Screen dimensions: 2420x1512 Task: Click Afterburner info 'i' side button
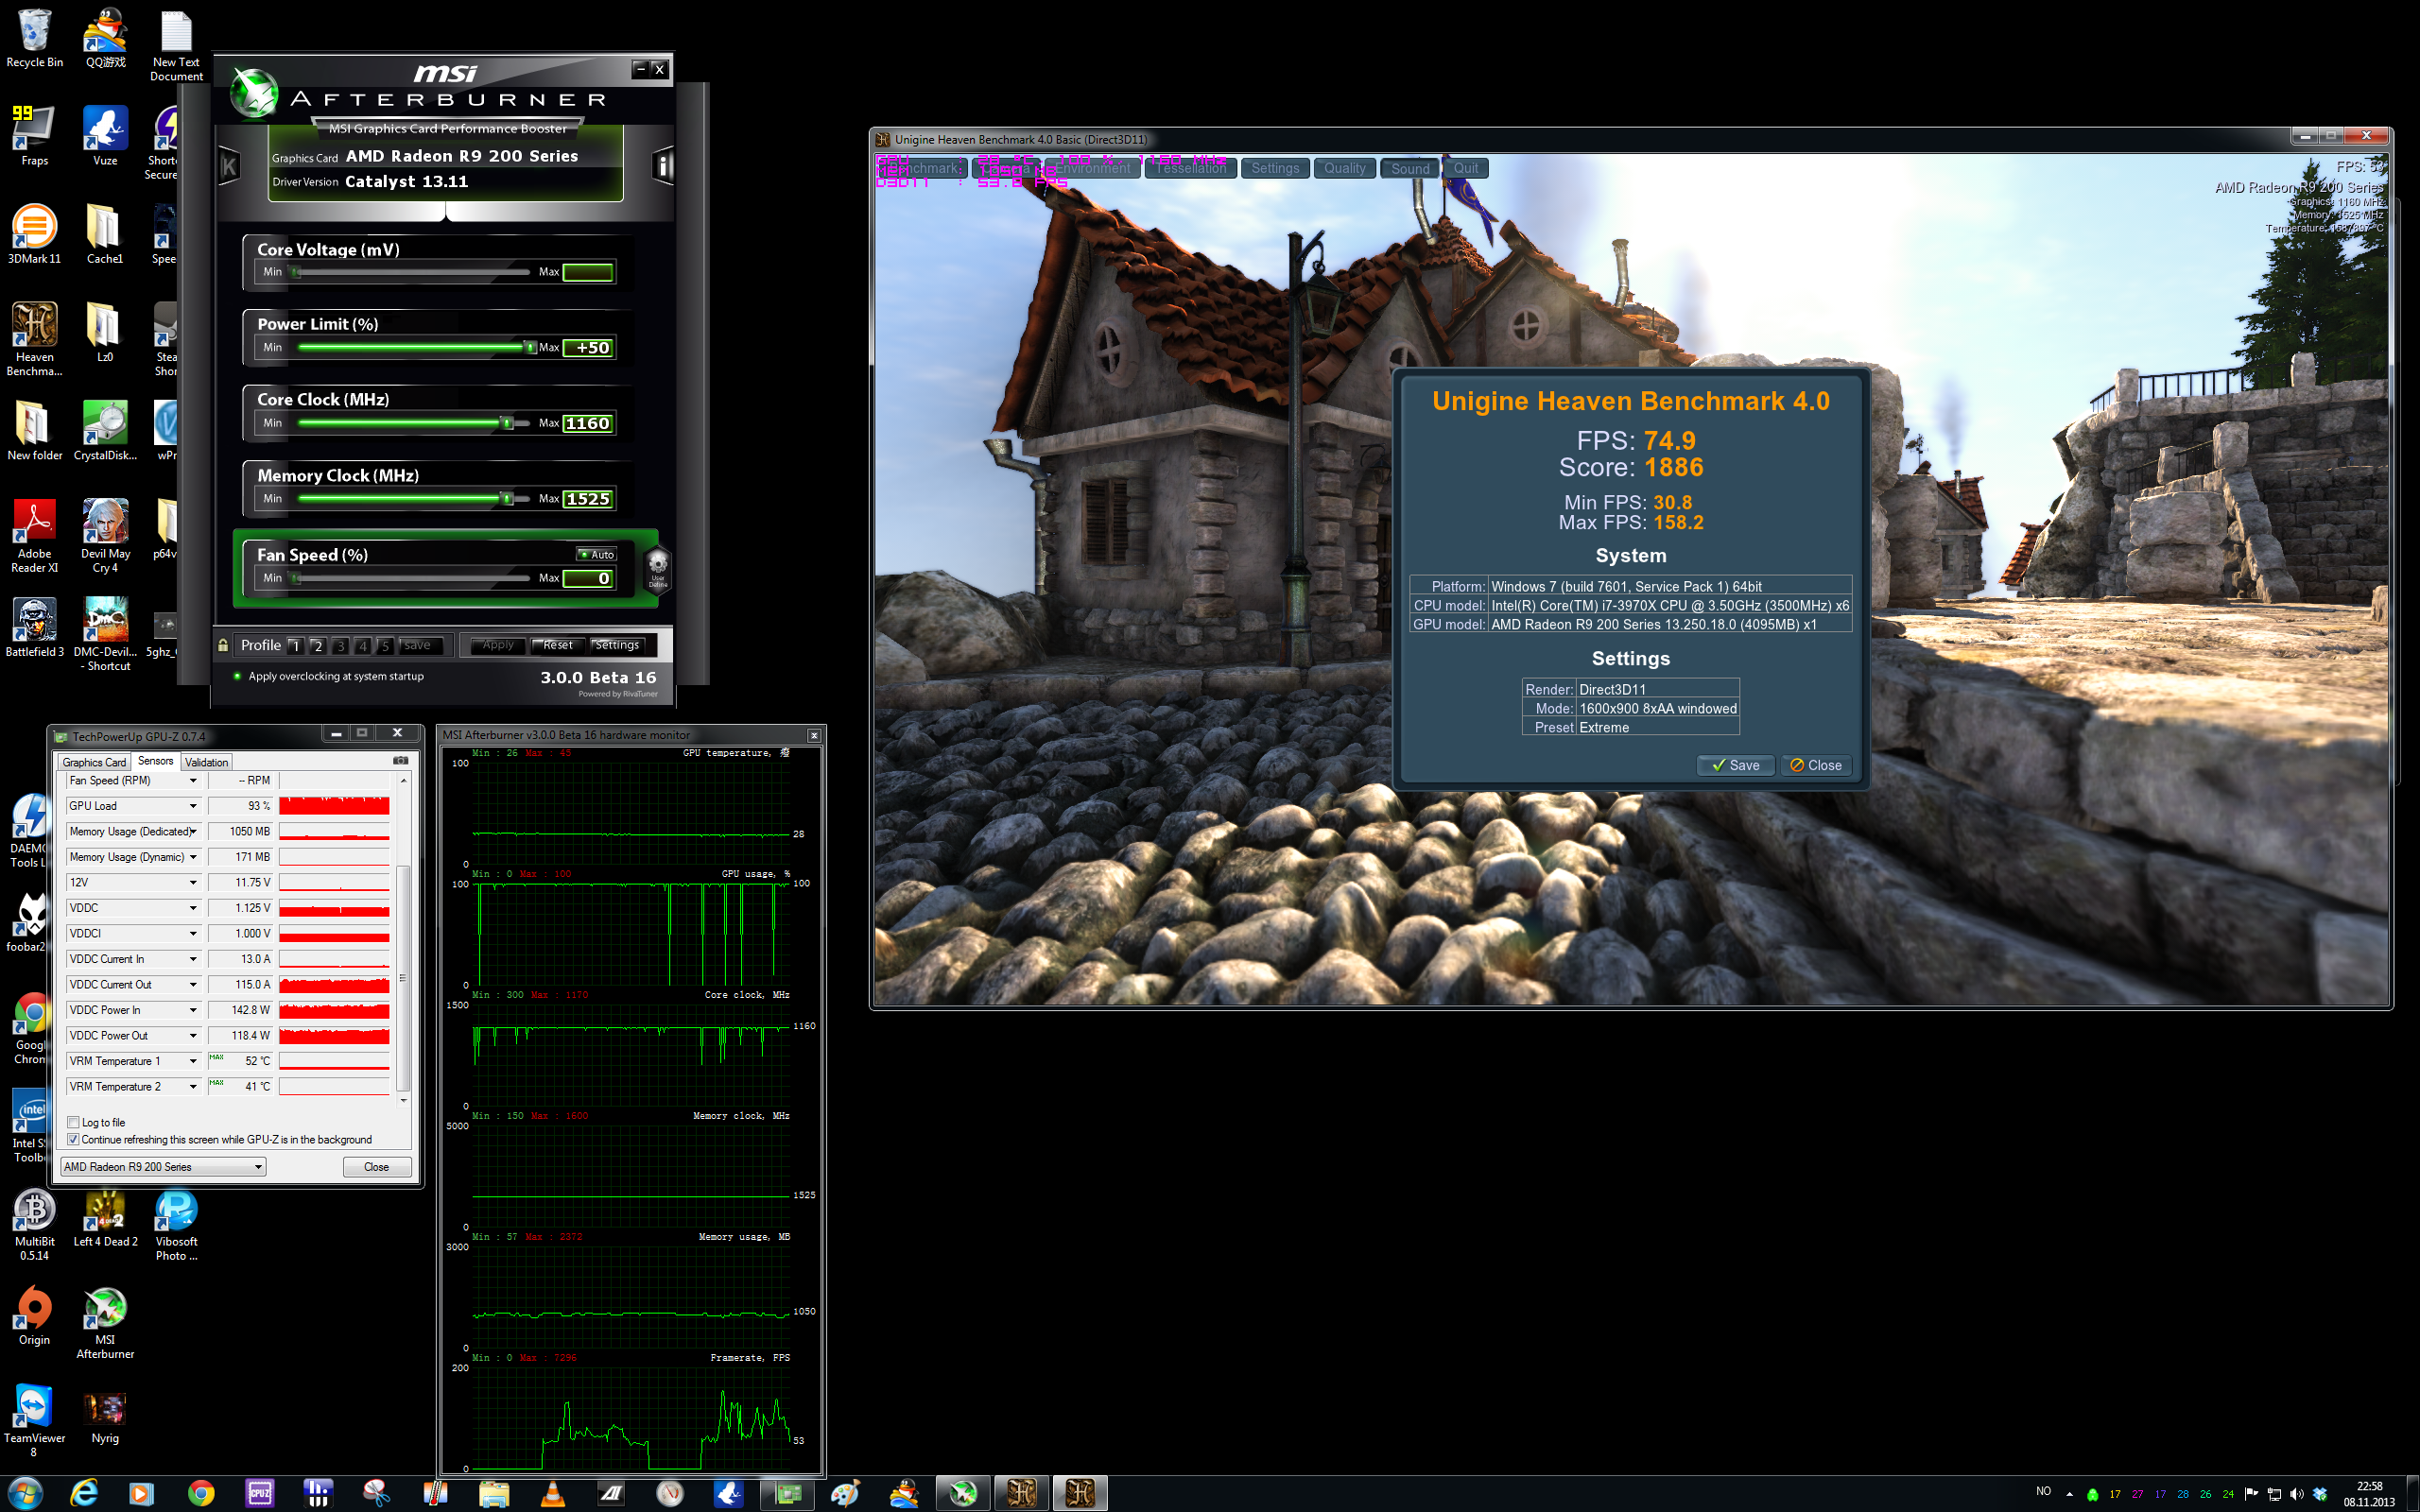(663, 165)
